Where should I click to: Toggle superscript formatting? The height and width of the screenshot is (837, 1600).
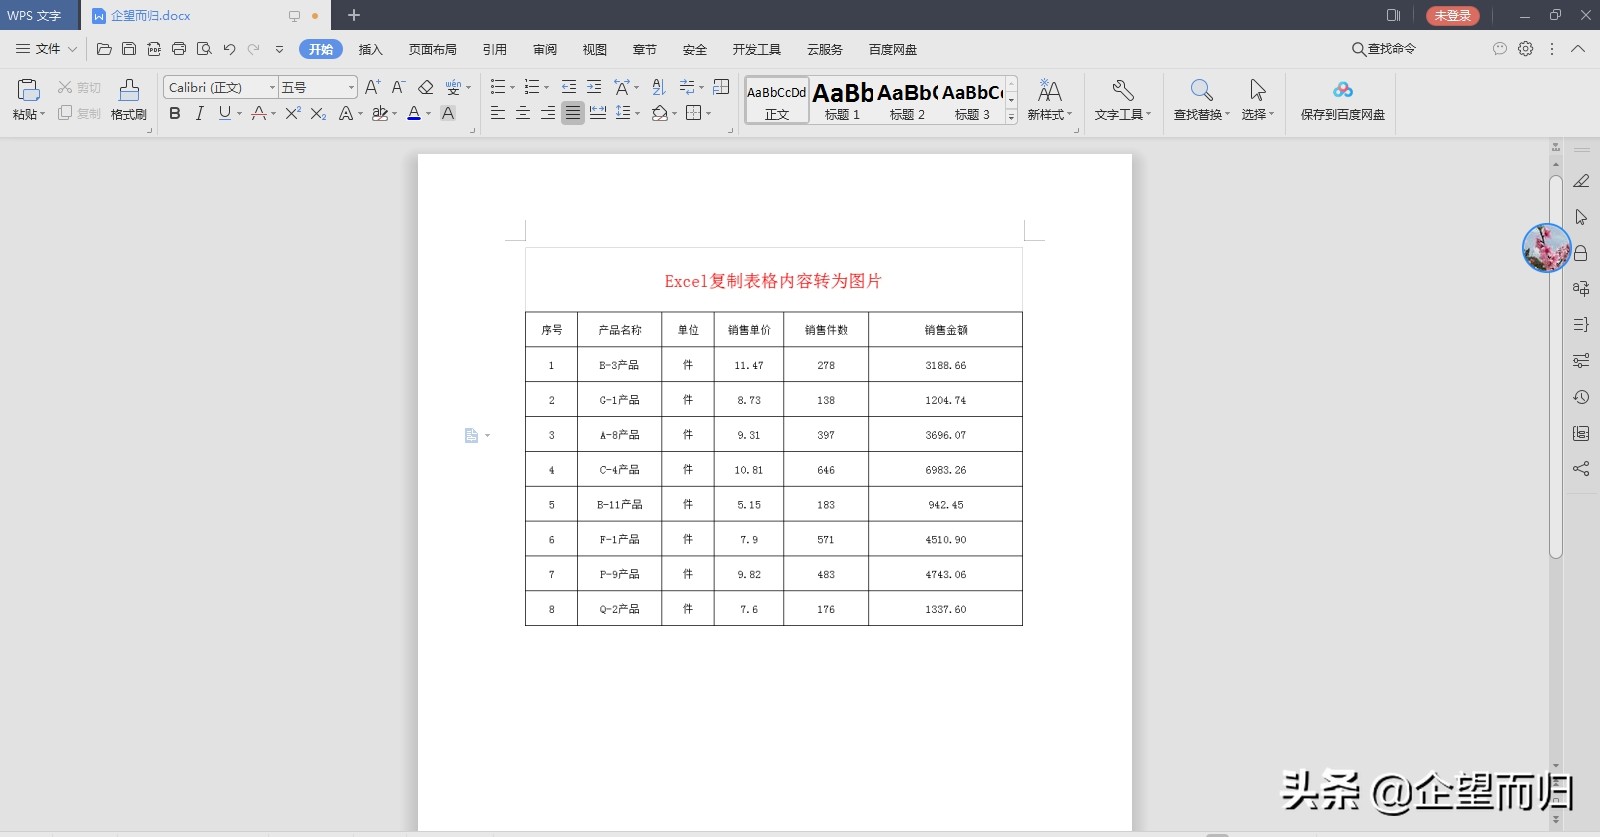pos(292,114)
